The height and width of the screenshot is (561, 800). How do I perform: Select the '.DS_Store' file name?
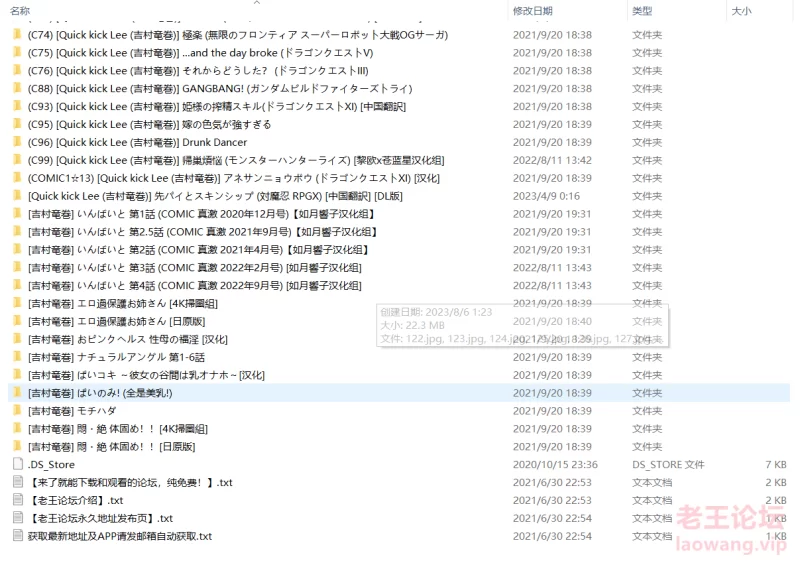tap(51, 465)
